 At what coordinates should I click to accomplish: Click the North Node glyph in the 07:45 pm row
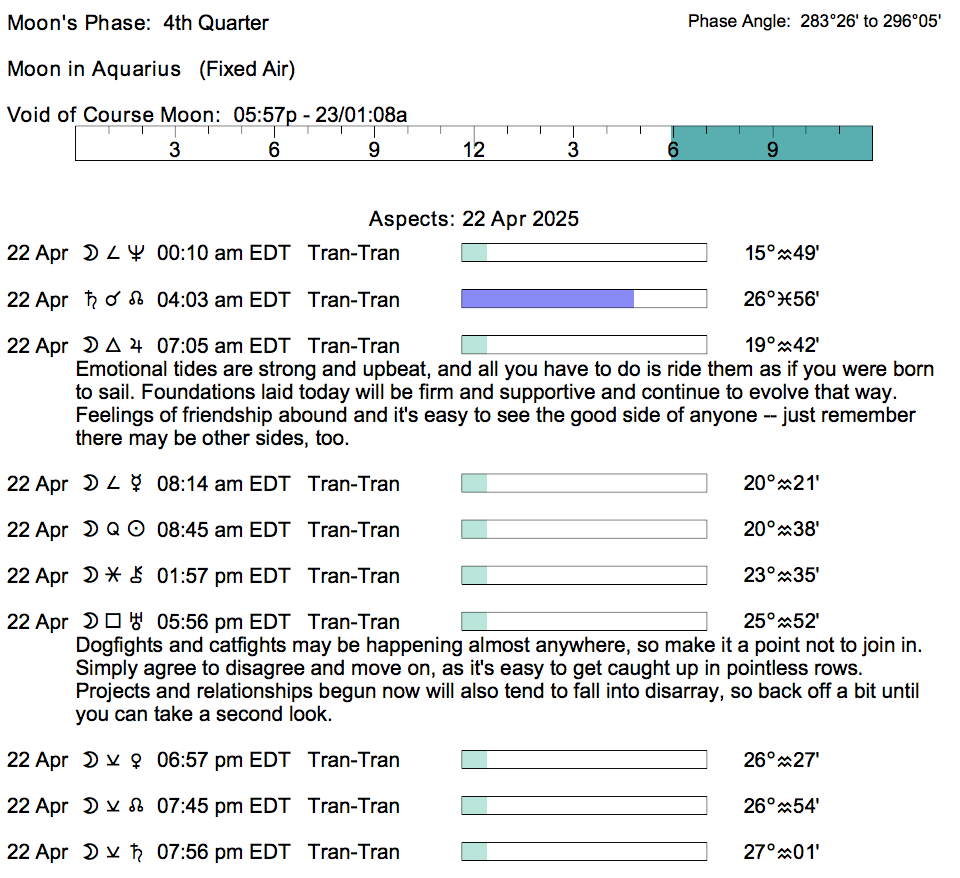(136, 807)
